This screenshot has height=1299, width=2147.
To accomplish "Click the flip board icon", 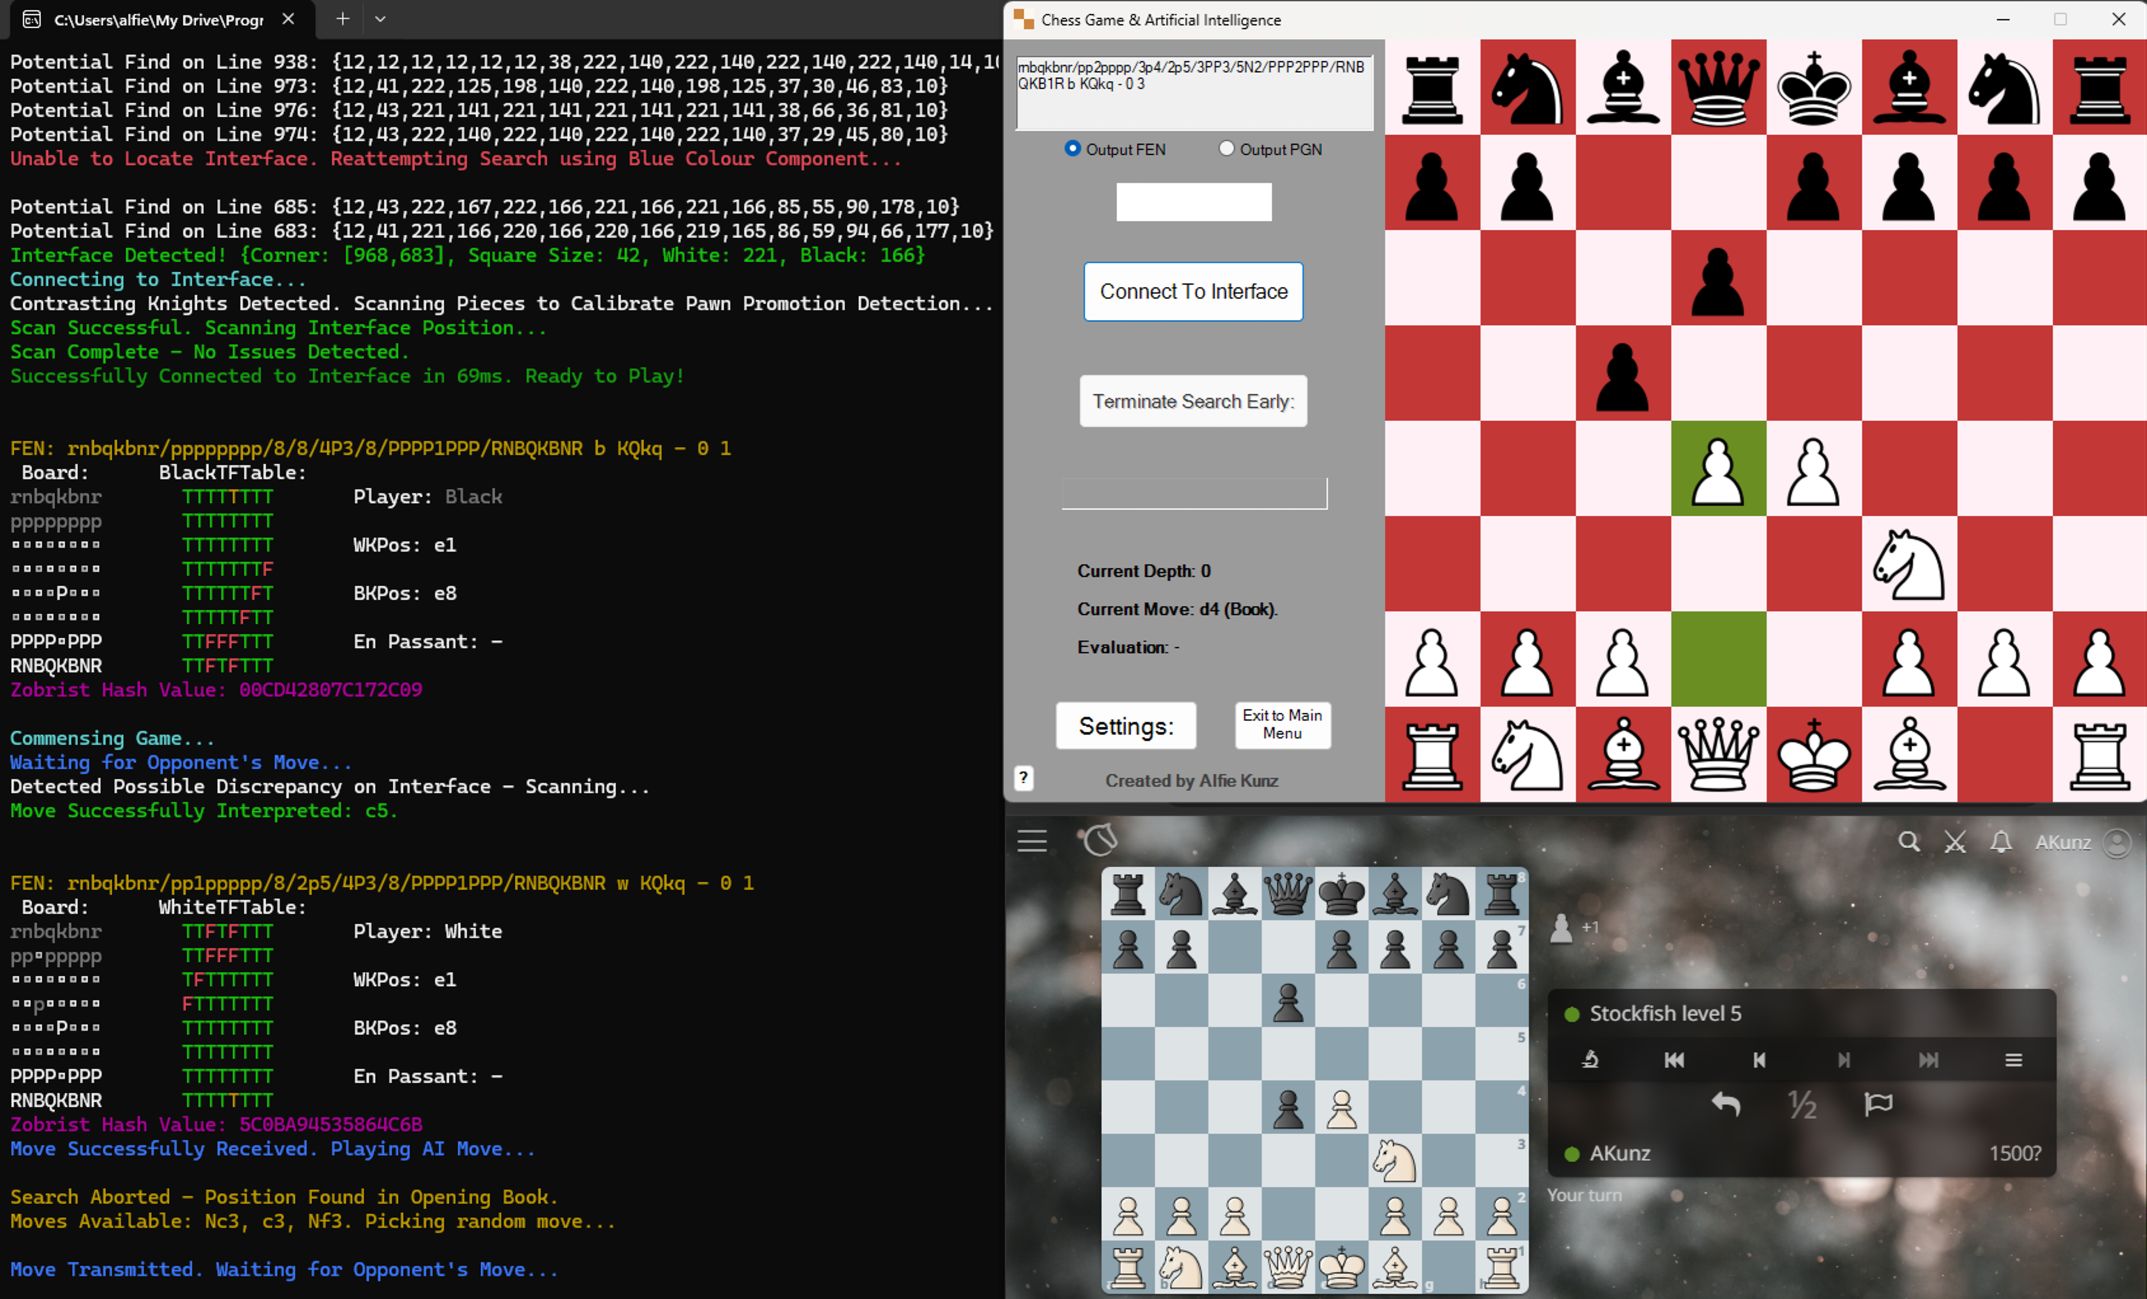I will (1590, 1060).
